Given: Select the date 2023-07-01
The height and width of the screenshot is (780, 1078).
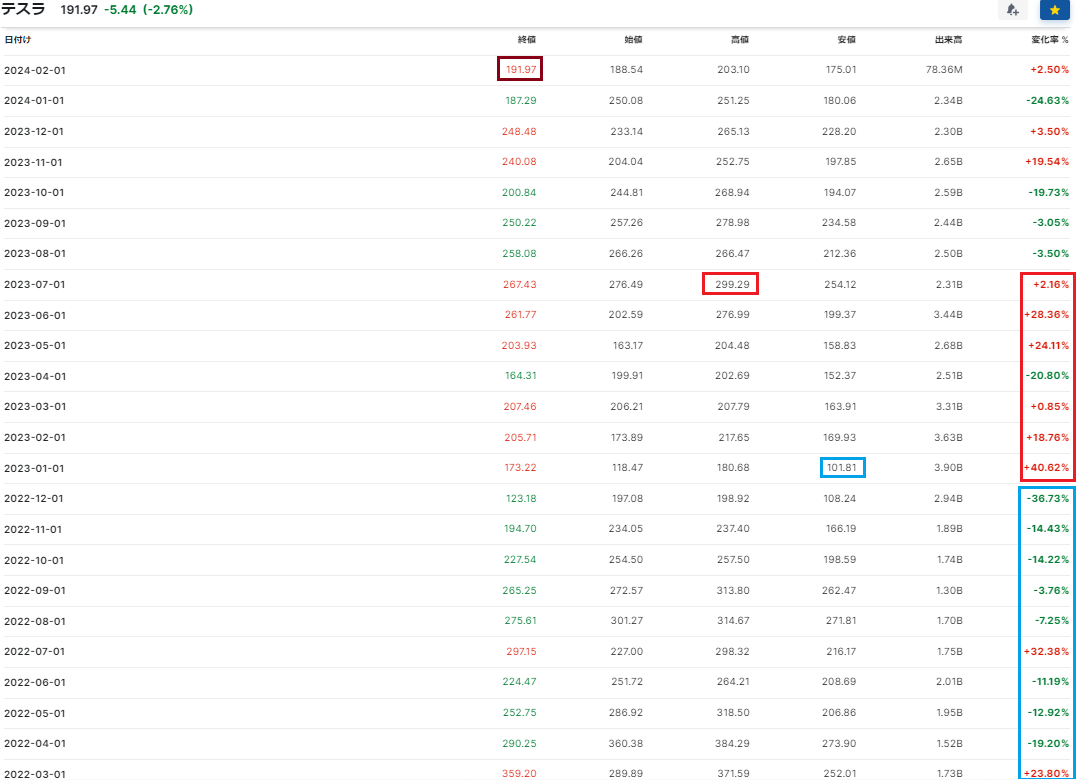Looking at the screenshot, I should [34, 285].
